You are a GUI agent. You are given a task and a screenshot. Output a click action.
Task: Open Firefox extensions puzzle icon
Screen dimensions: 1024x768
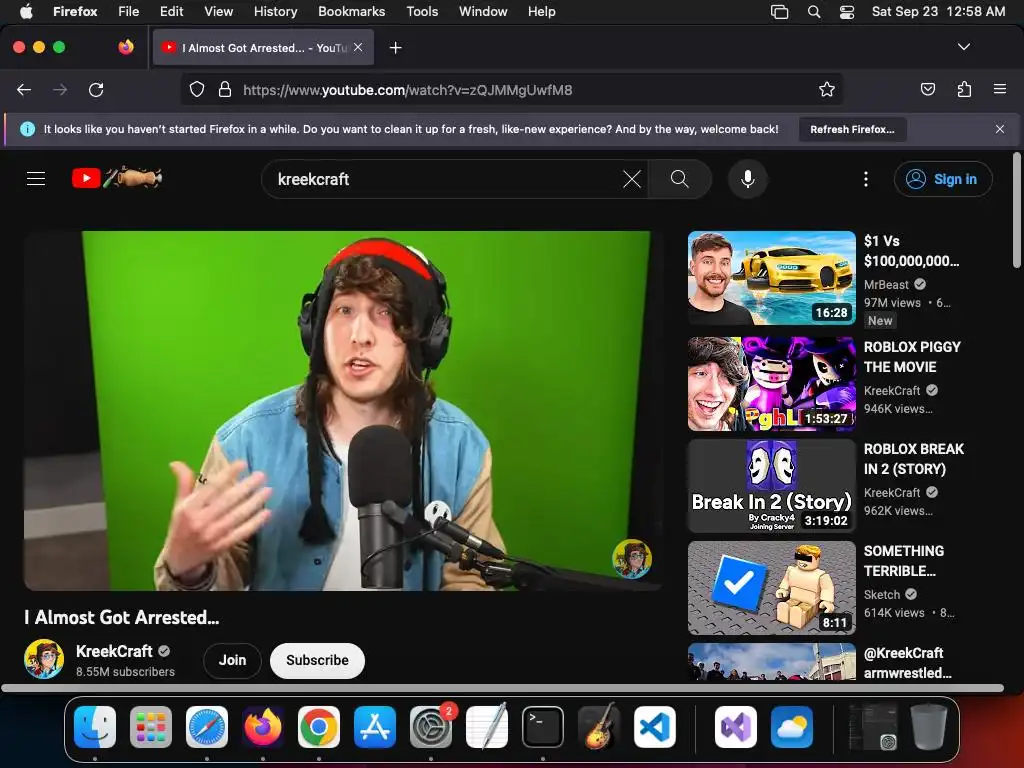[964, 89]
